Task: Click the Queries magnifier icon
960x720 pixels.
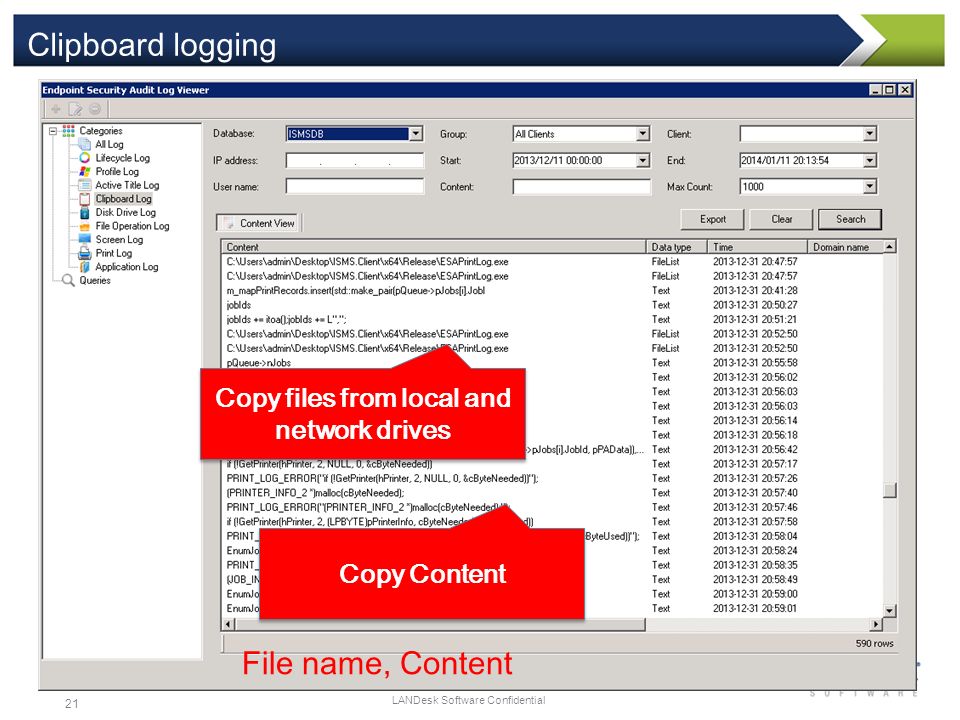Action: click(69, 280)
